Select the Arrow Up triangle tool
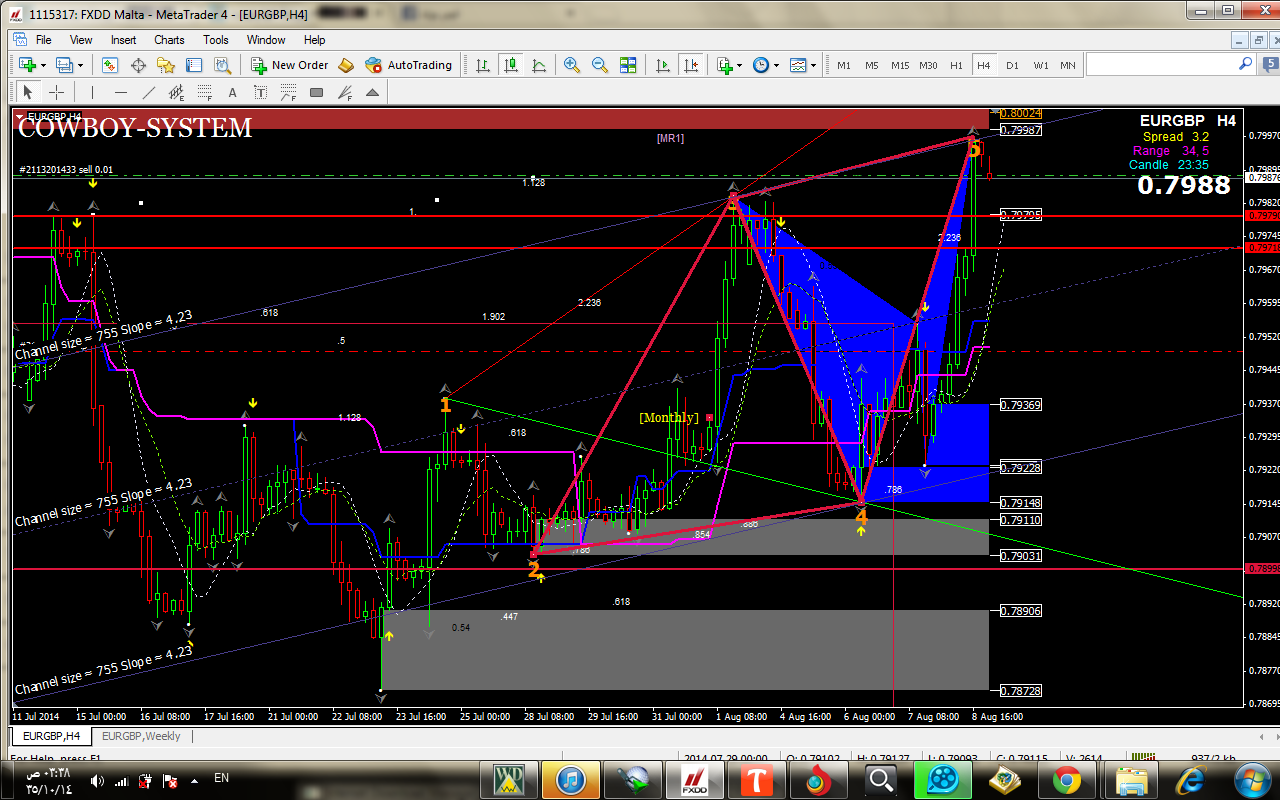 373,92
